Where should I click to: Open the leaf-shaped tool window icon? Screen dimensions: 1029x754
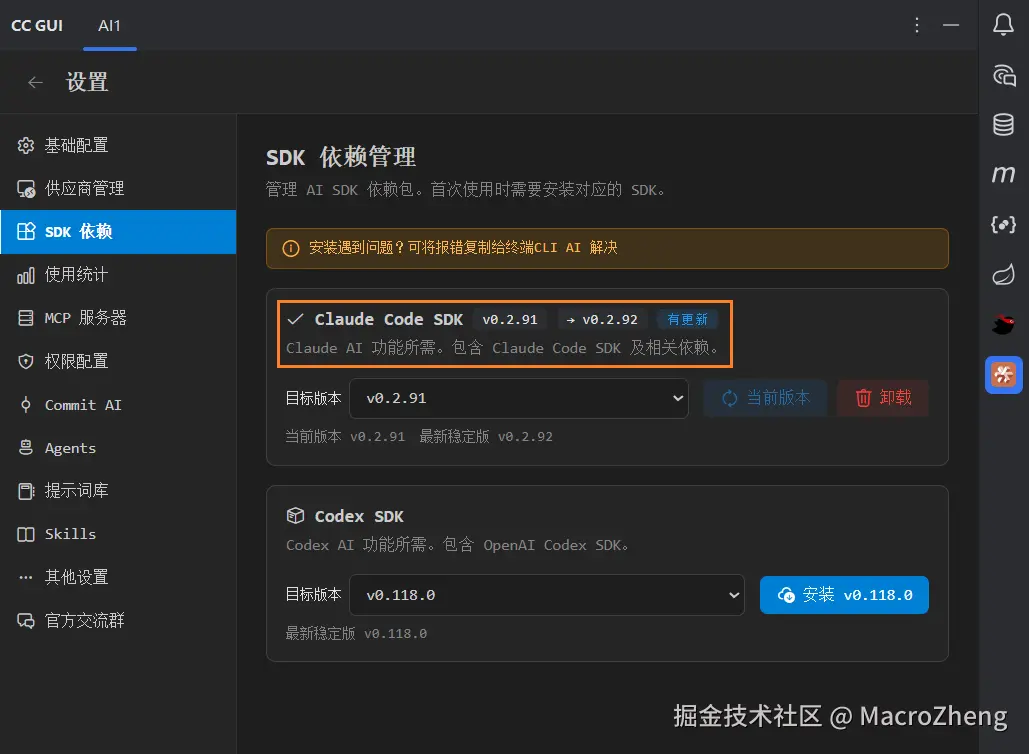click(1003, 274)
